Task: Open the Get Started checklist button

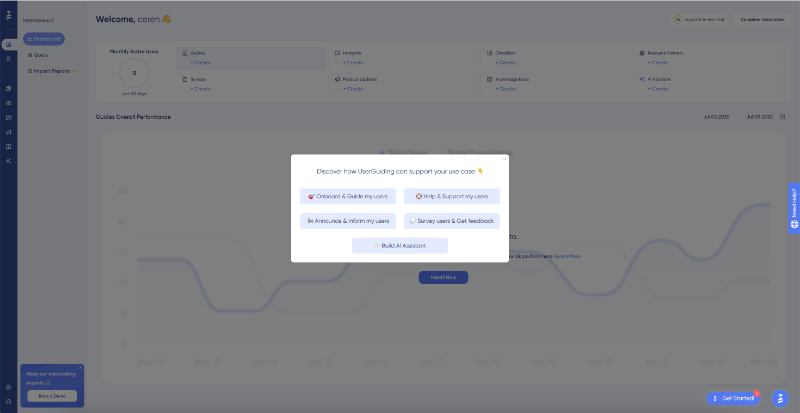Action: pyautogui.click(x=733, y=398)
